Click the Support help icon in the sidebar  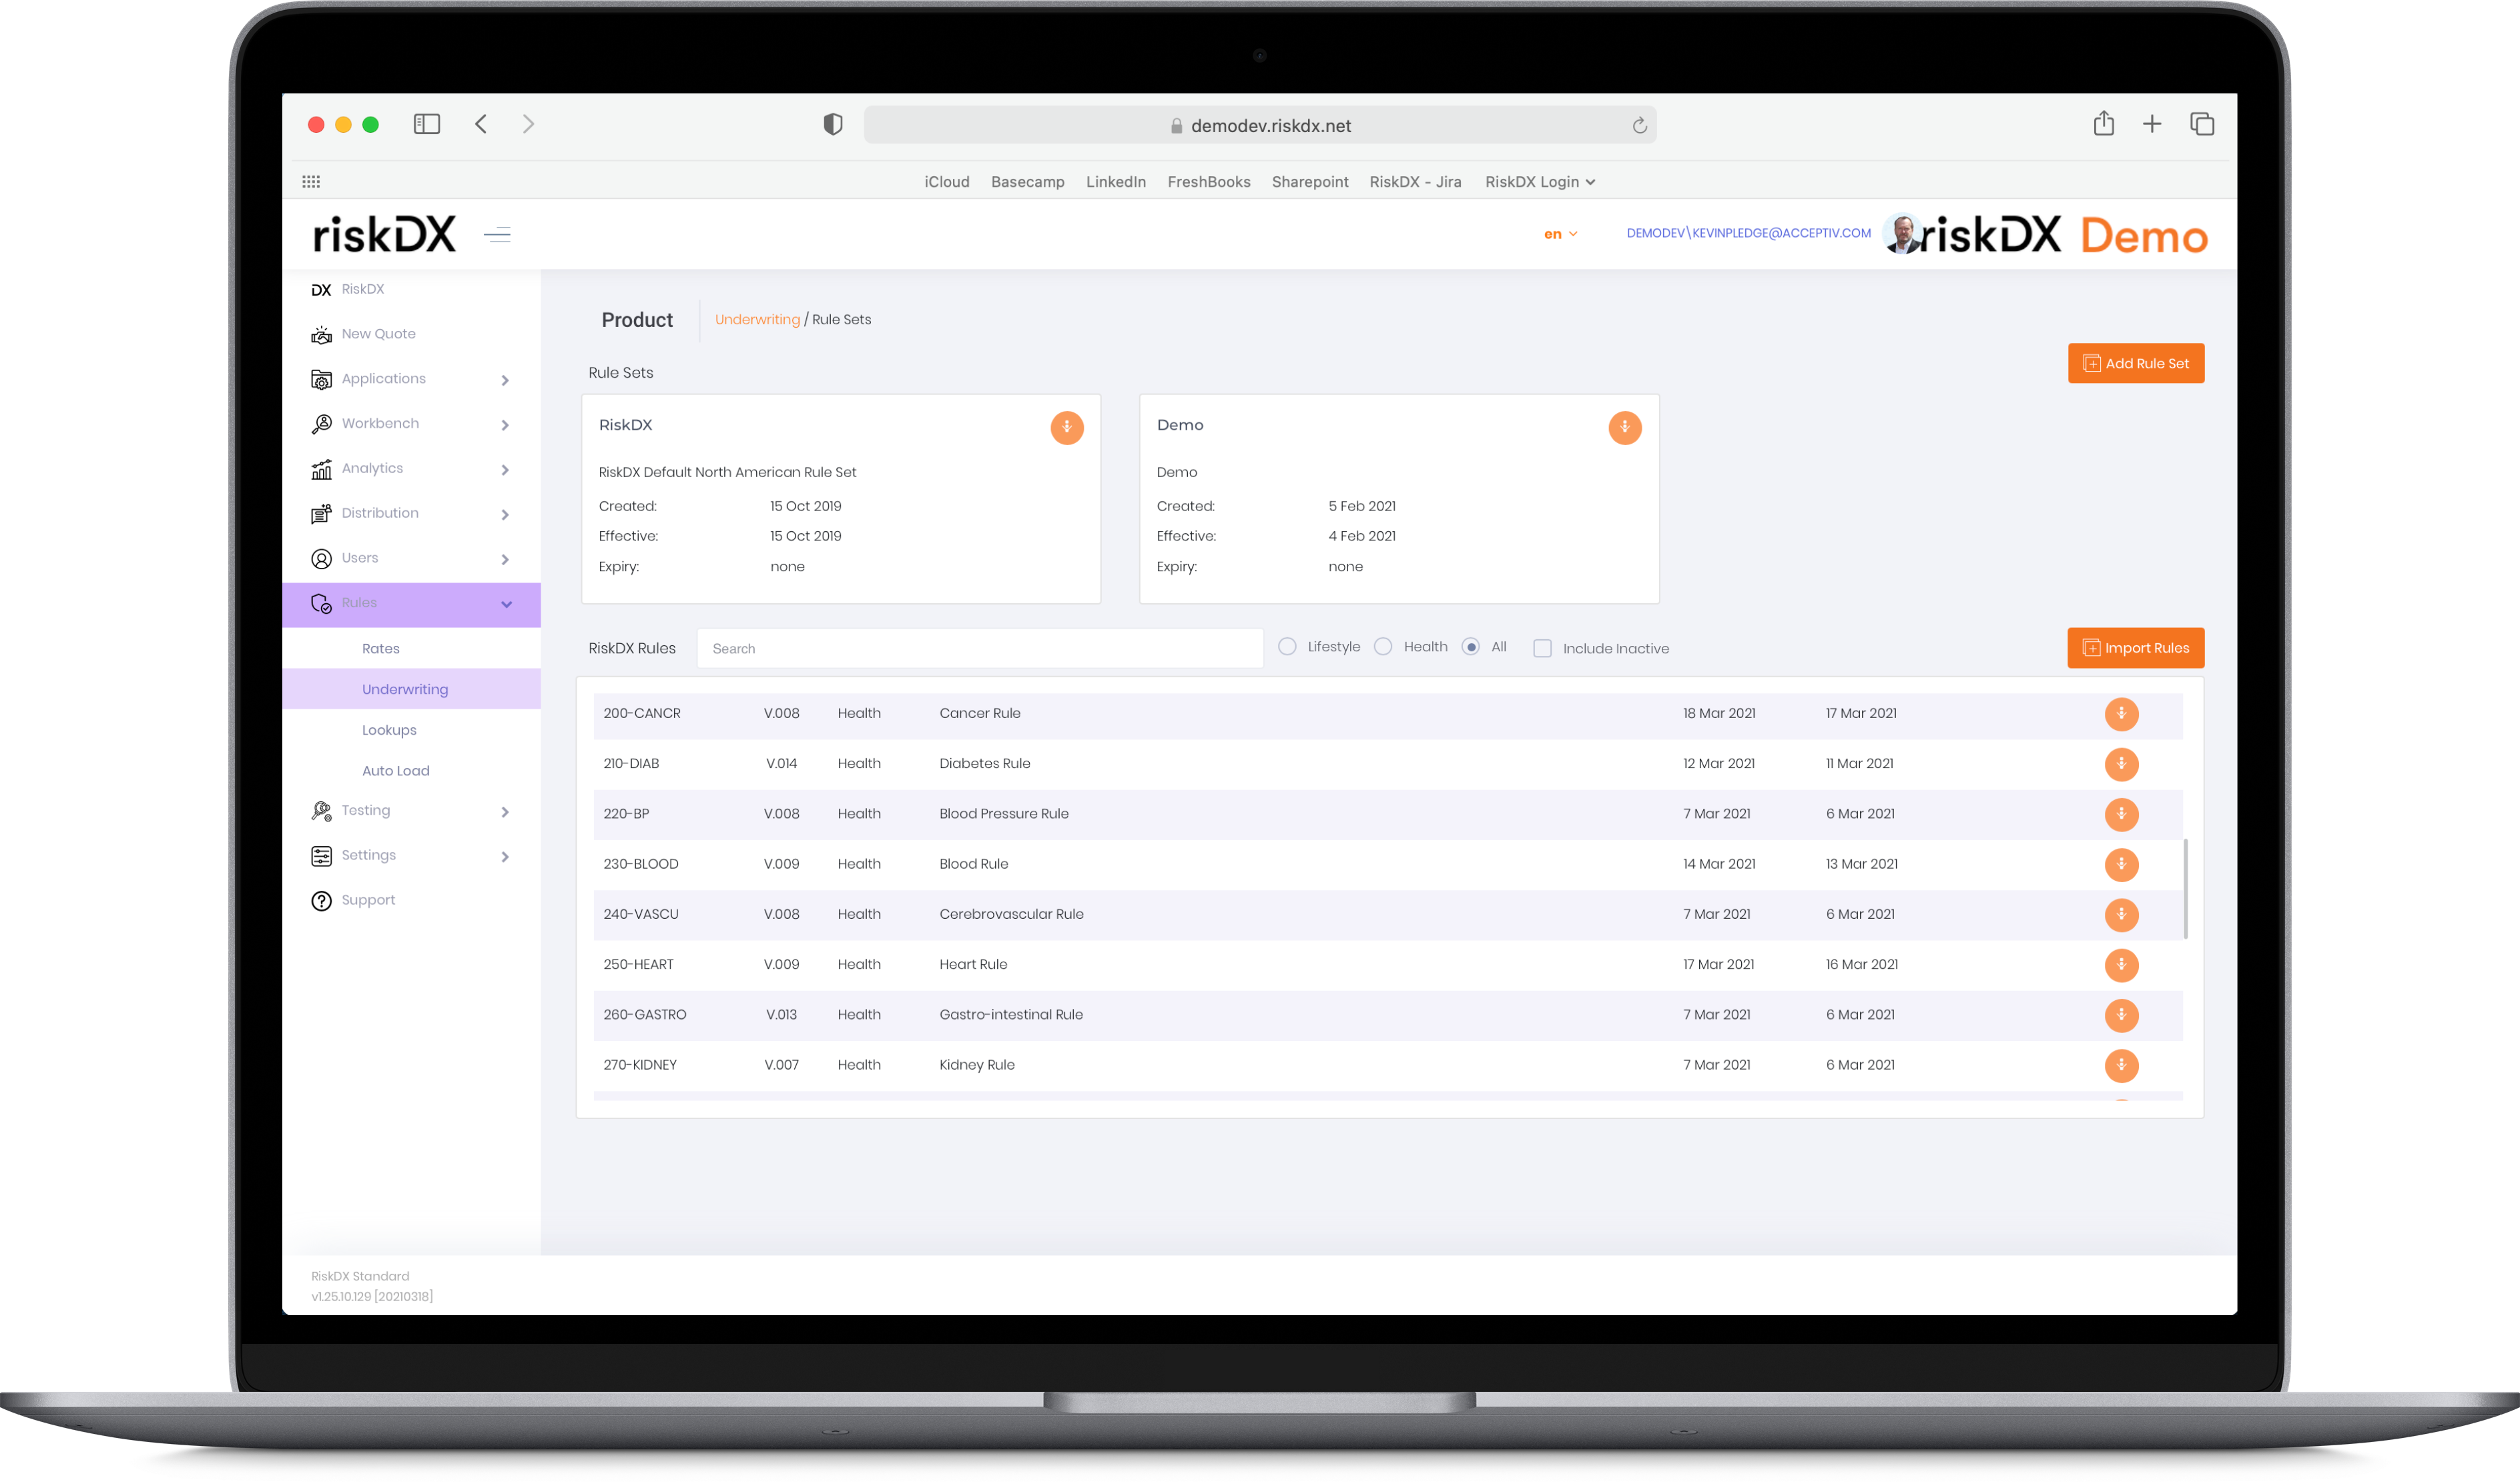321,901
